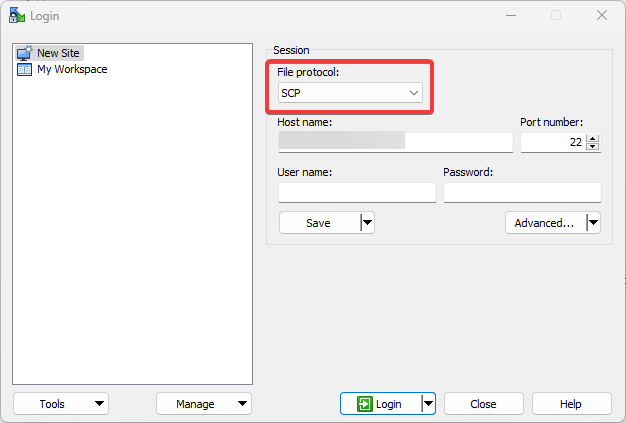Image resolution: width=626 pixels, height=423 pixels.
Task: Open the File protocol SCP dropdown
Action: pos(350,93)
